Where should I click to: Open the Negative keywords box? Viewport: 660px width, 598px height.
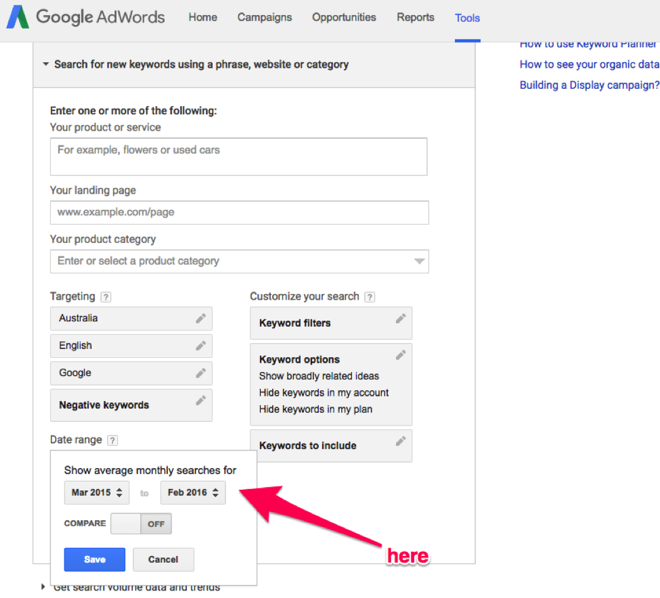point(131,405)
